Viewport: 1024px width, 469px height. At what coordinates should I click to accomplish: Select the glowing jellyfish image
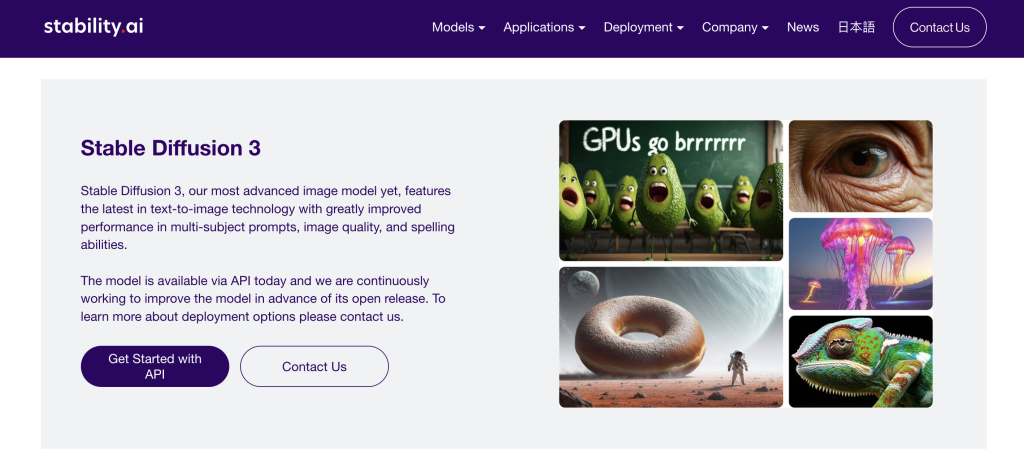(860, 264)
